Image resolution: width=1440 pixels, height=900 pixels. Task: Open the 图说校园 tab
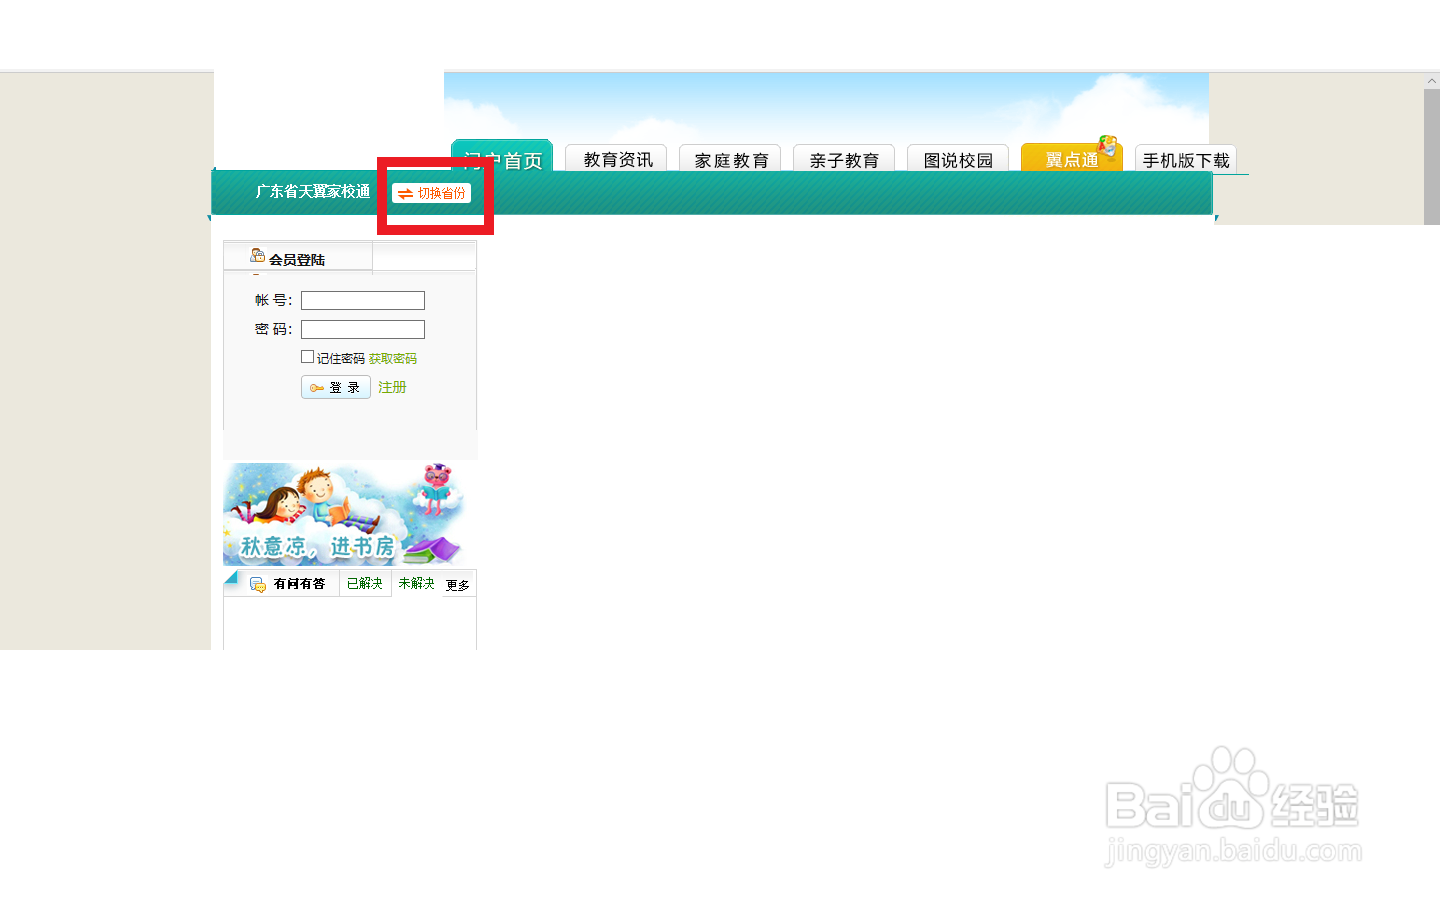coord(958,158)
